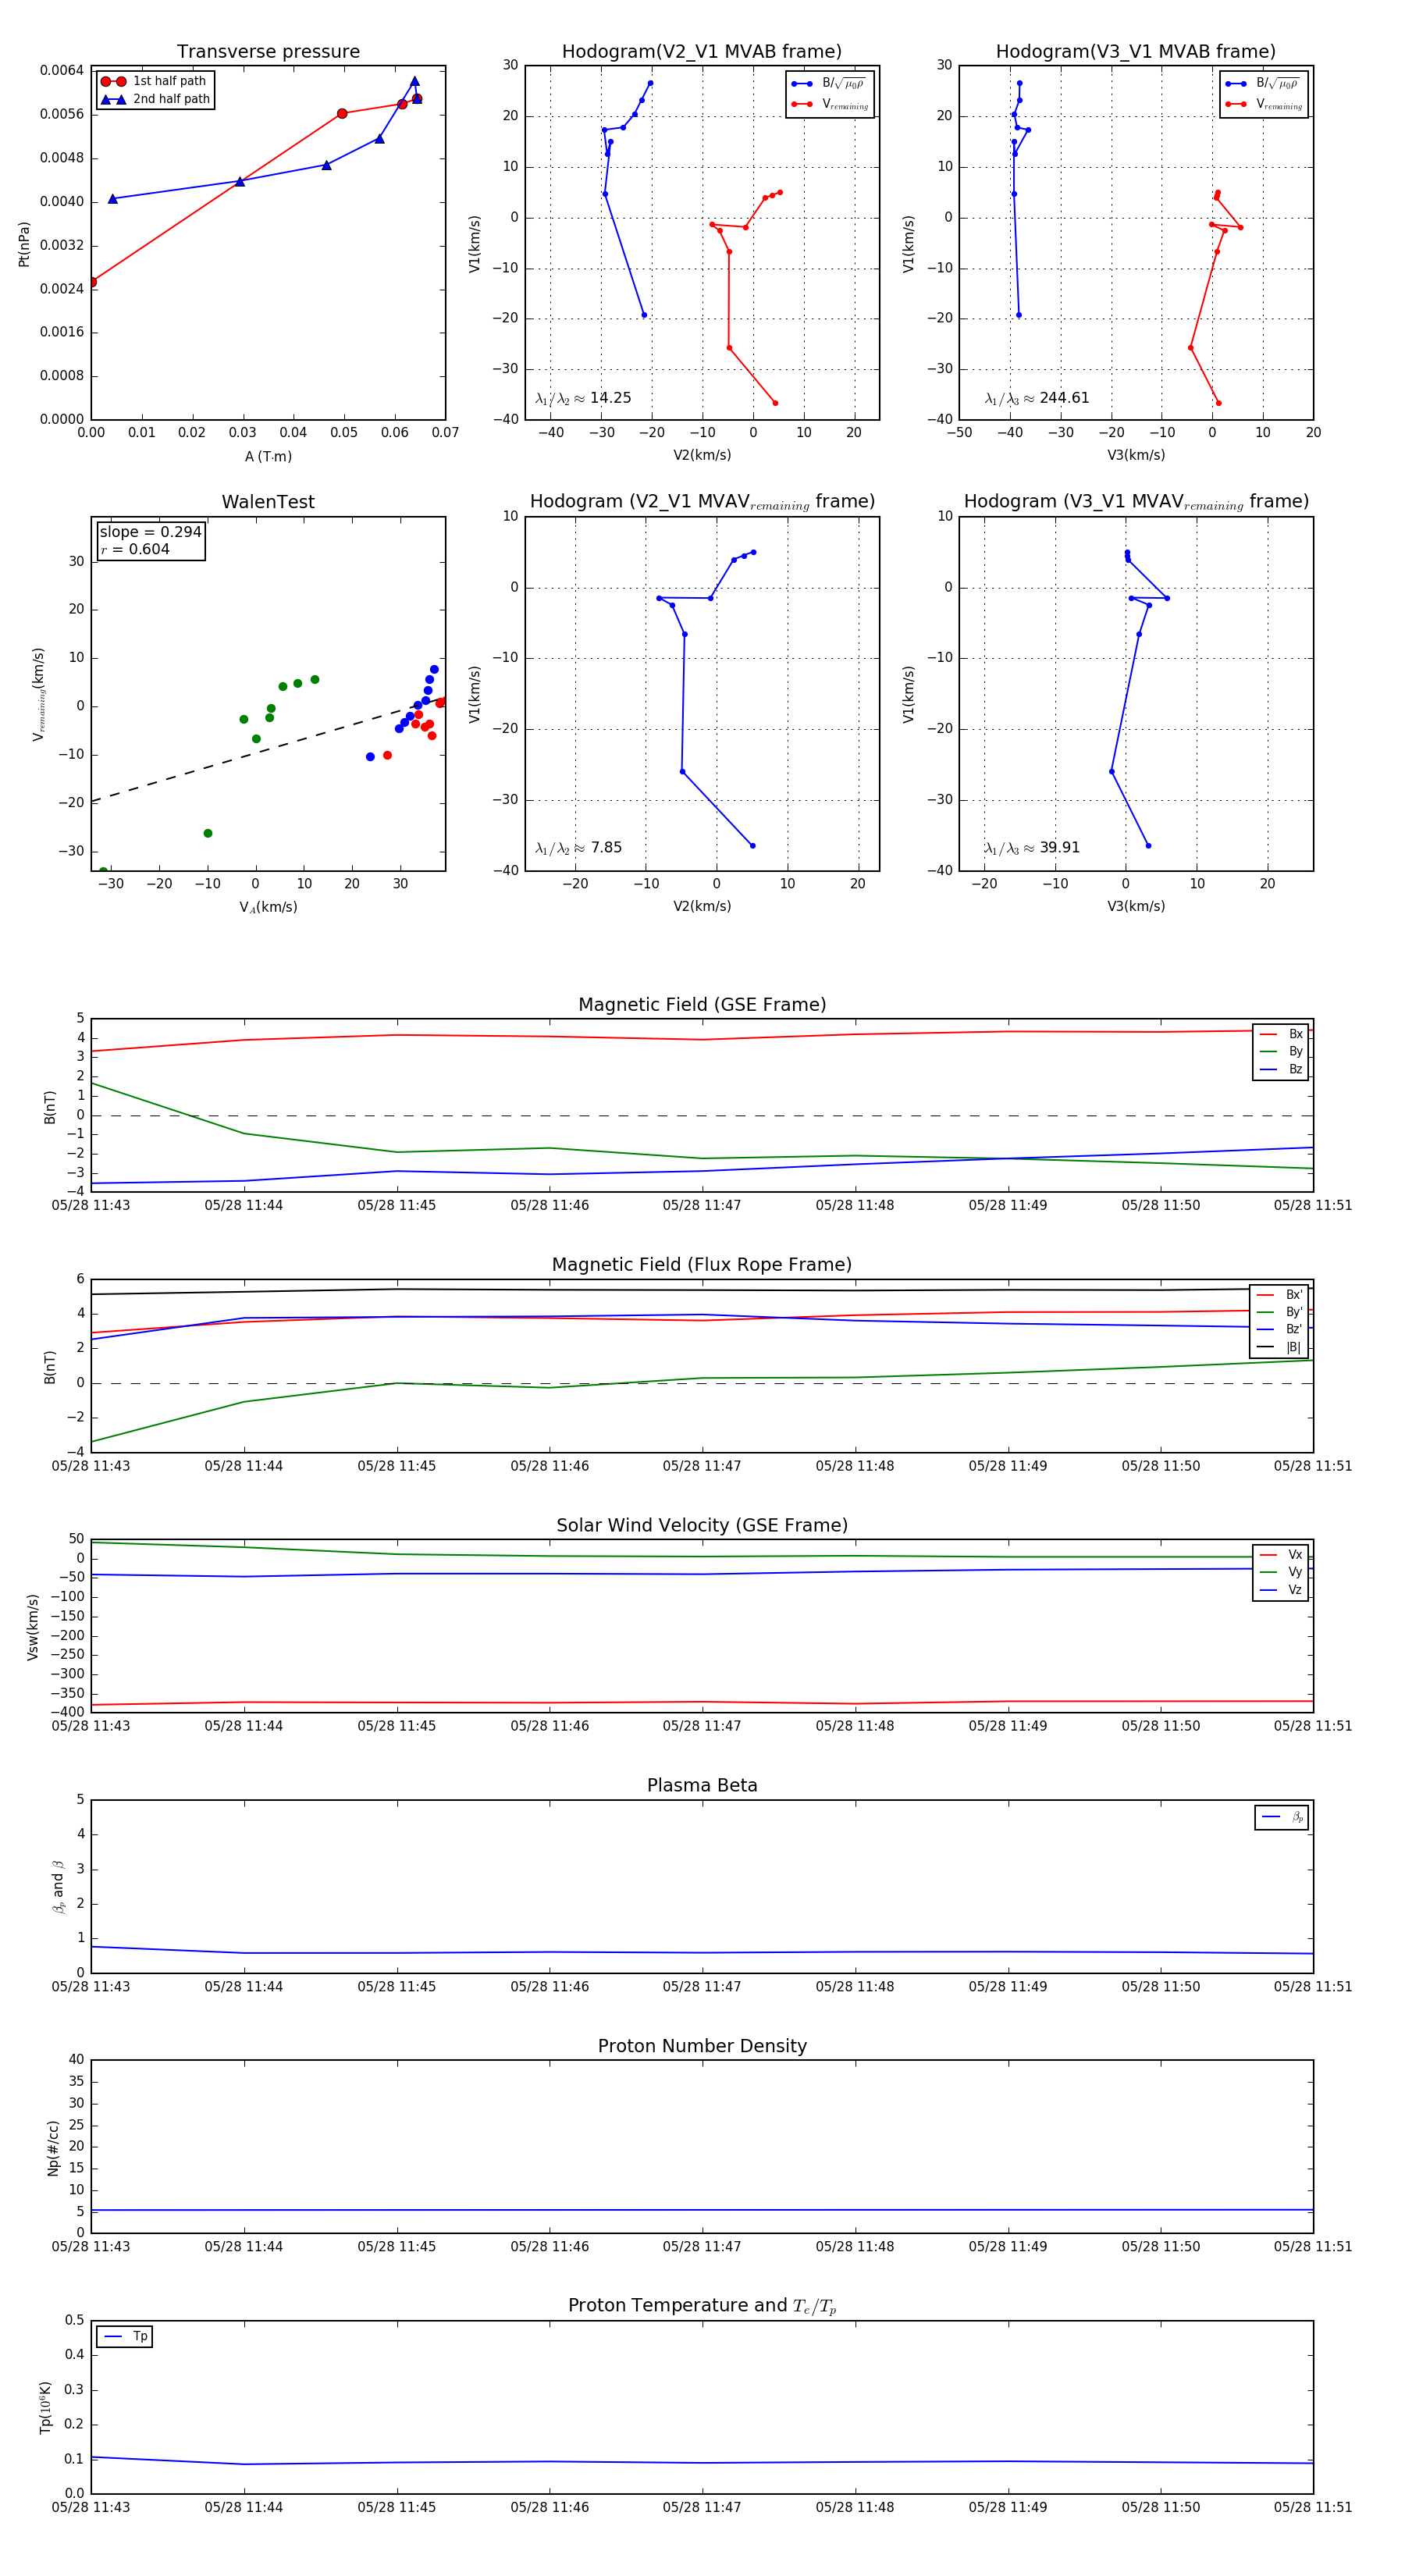Viewport: 1405px width, 2576px height.
Task: Click the 'V_A(km/s)' x-axis label in WalenTest
Action: click(x=268, y=907)
